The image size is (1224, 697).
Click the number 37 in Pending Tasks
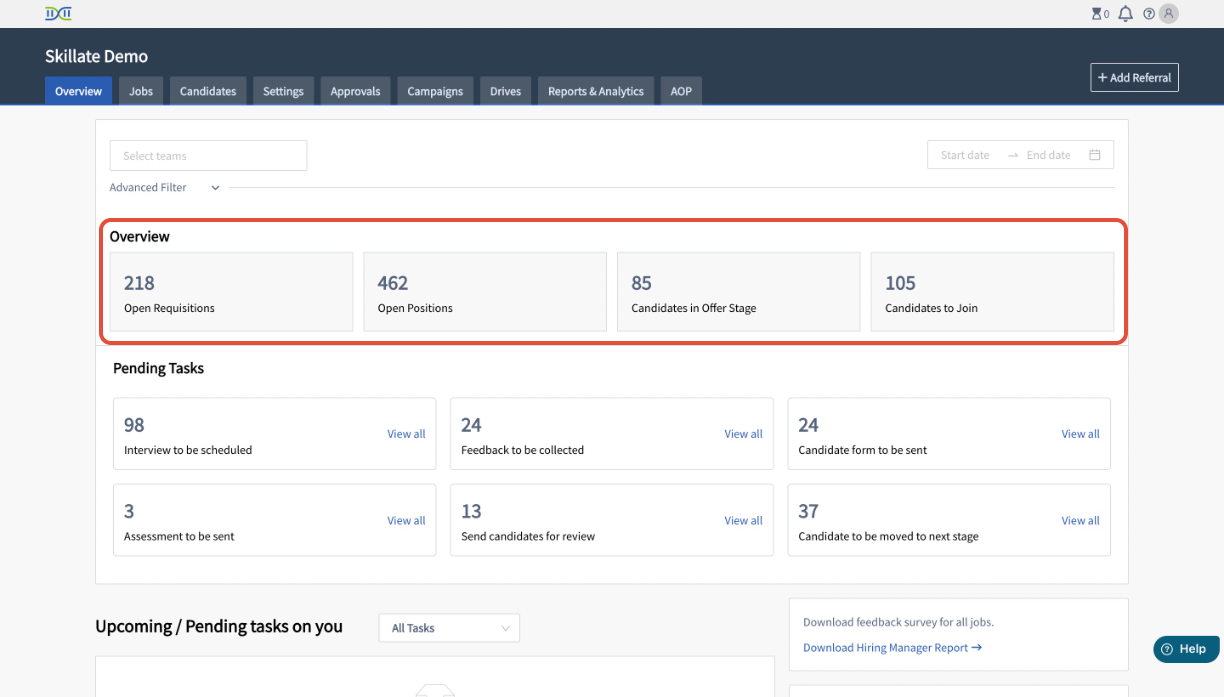click(x=809, y=511)
